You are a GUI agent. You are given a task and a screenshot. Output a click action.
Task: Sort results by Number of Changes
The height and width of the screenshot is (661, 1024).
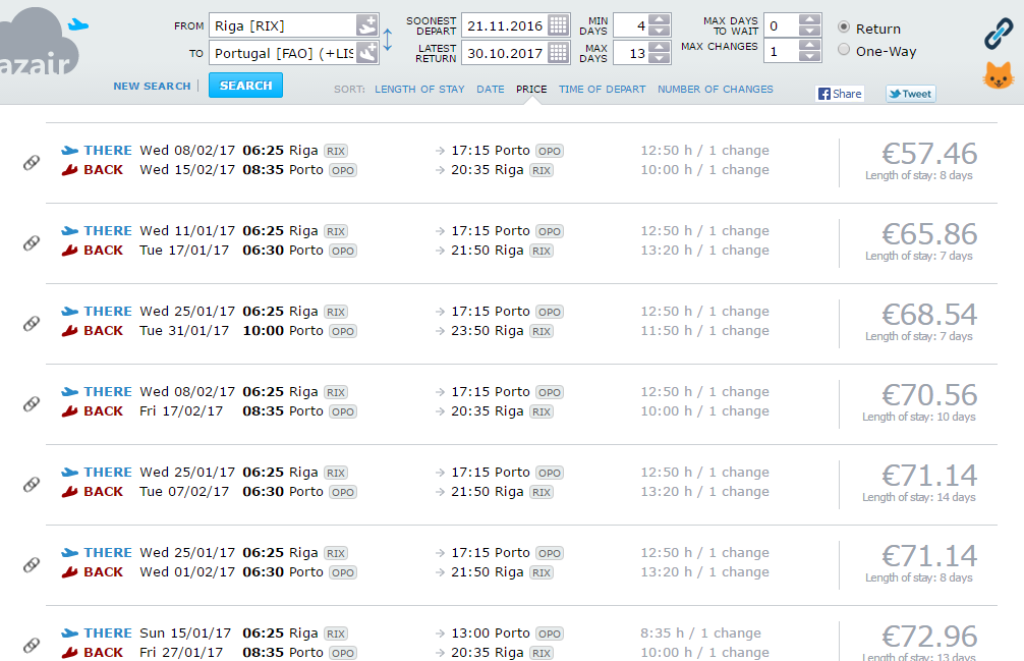[x=715, y=89]
